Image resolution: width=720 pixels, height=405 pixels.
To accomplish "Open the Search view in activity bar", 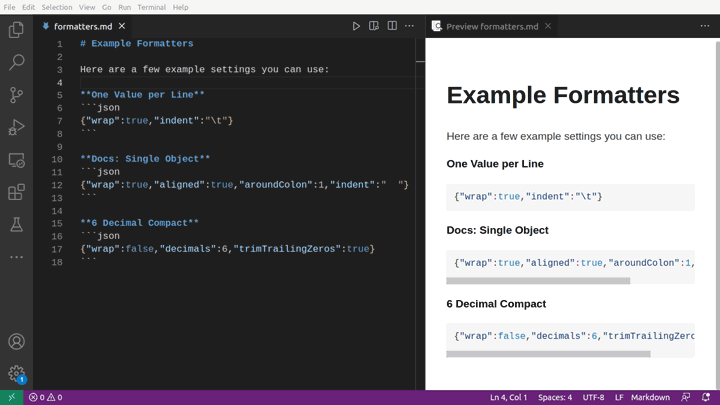I will tap(16, 62).
